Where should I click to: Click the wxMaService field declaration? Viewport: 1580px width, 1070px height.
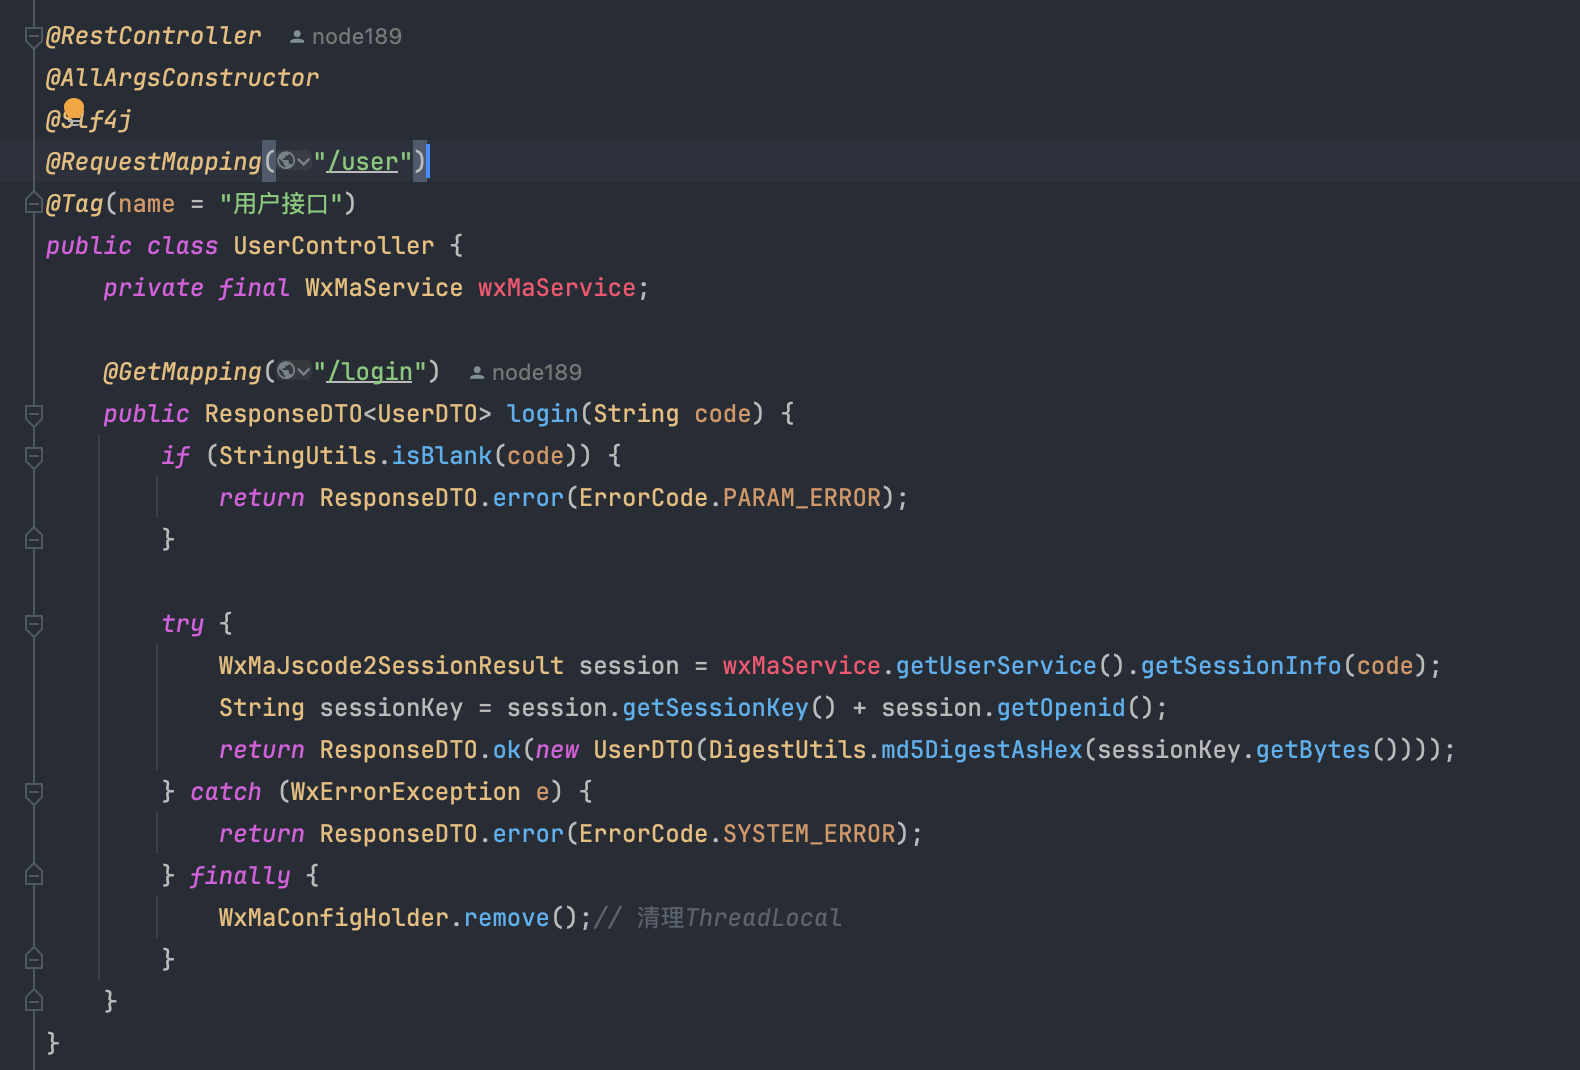[556, 288]
